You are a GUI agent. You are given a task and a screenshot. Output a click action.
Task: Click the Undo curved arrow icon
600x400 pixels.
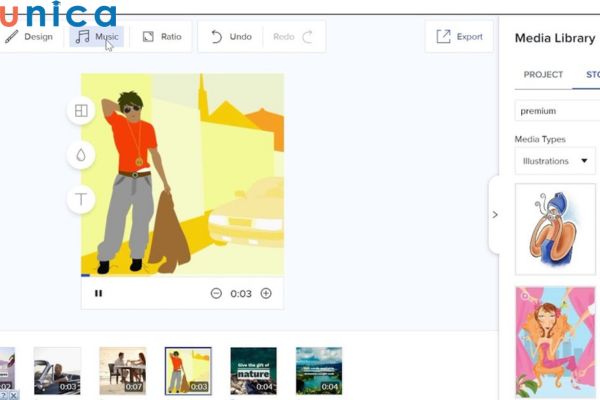pos(216,37)
